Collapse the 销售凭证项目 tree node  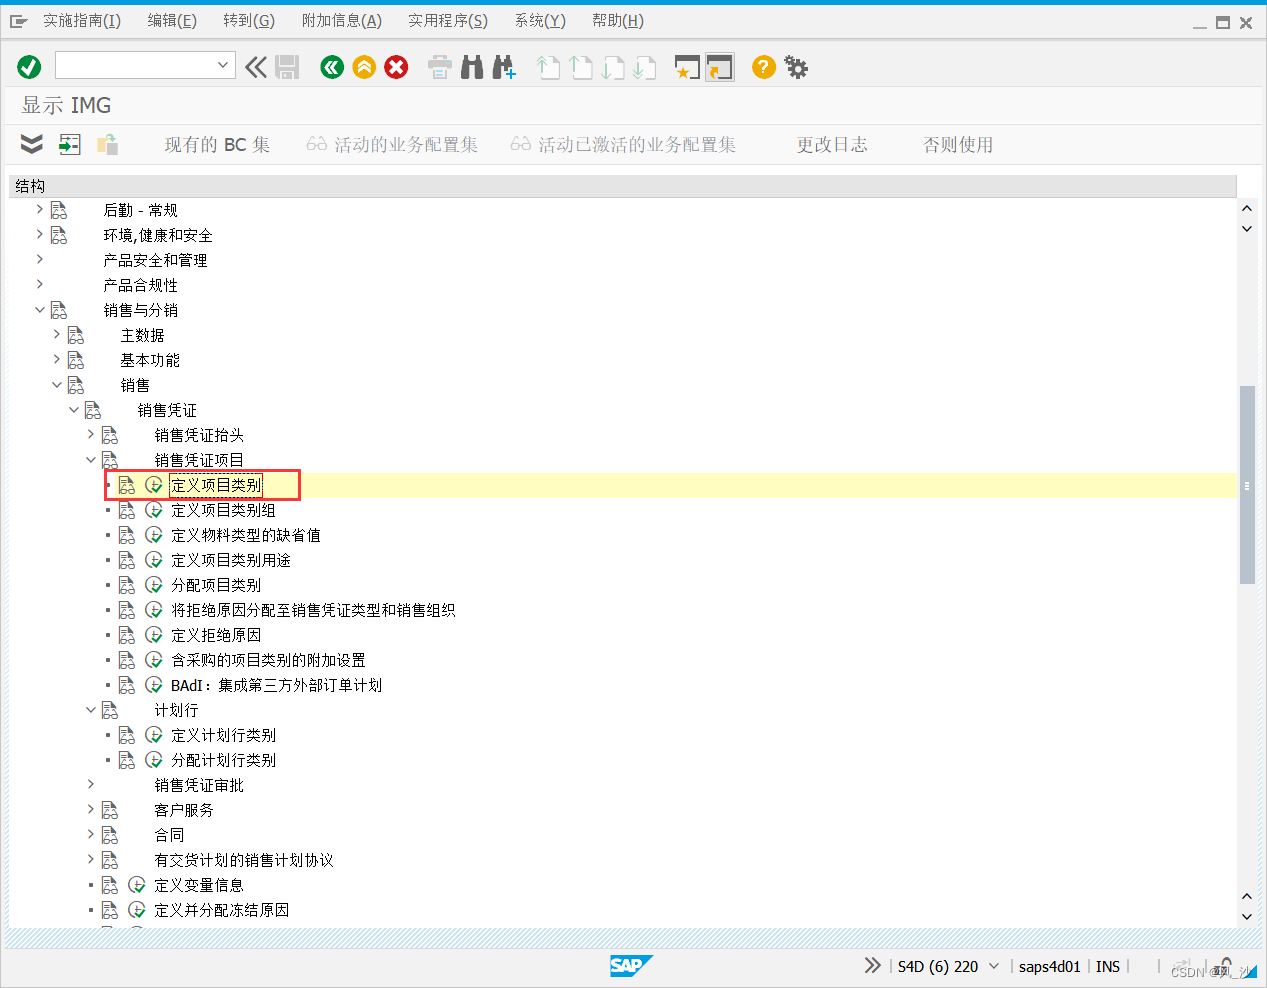pyautogui.click(x=90, y=459)
